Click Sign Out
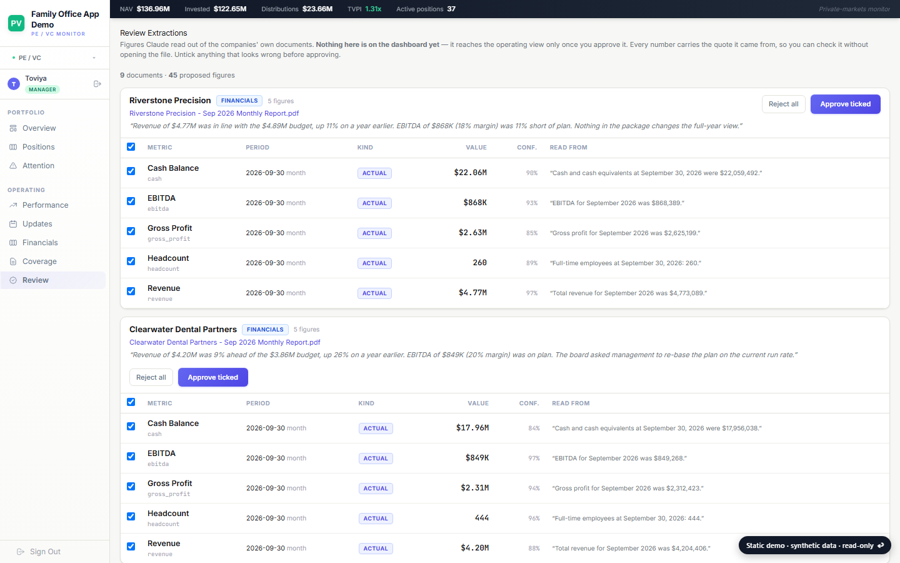The image size is (900, 563). pos(39,552)
